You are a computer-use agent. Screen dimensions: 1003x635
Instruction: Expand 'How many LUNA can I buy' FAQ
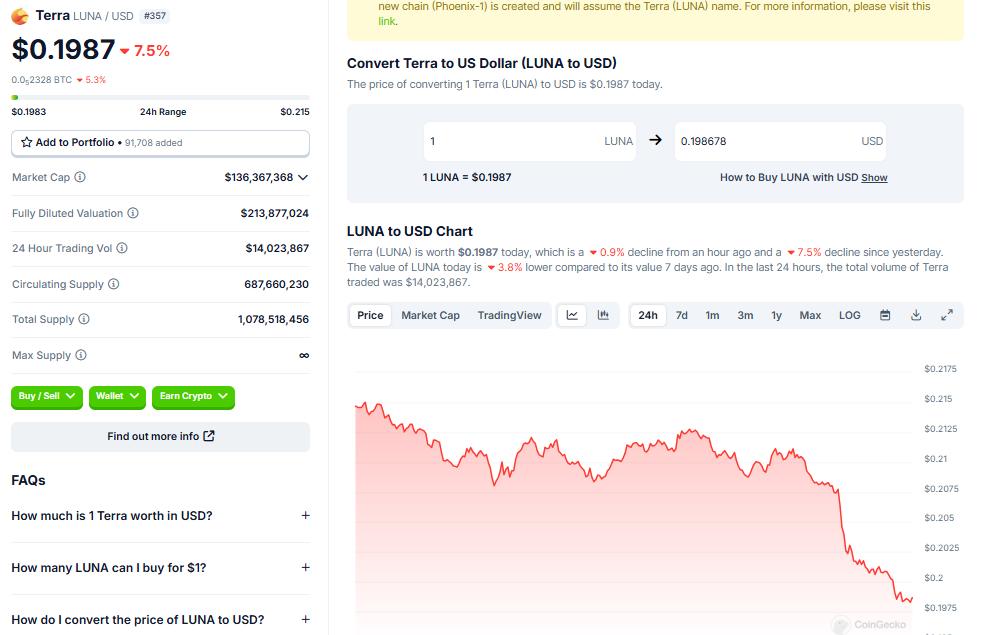[305, 567]
